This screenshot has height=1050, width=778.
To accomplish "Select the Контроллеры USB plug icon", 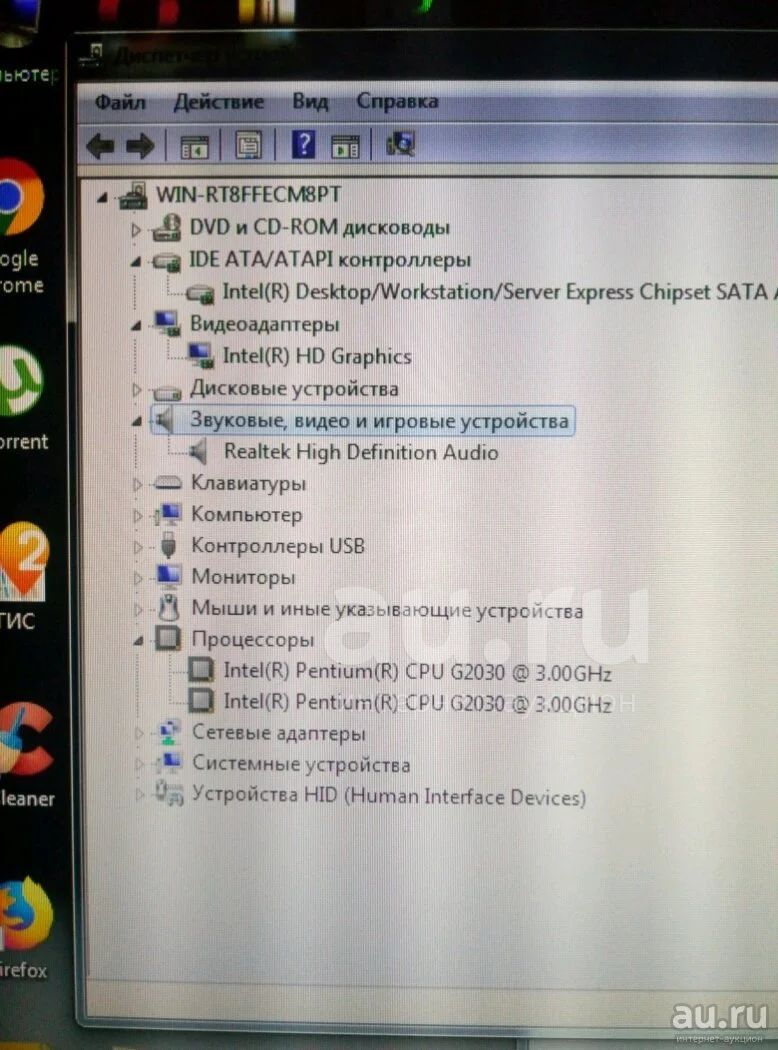I will (x=168, y=545).
